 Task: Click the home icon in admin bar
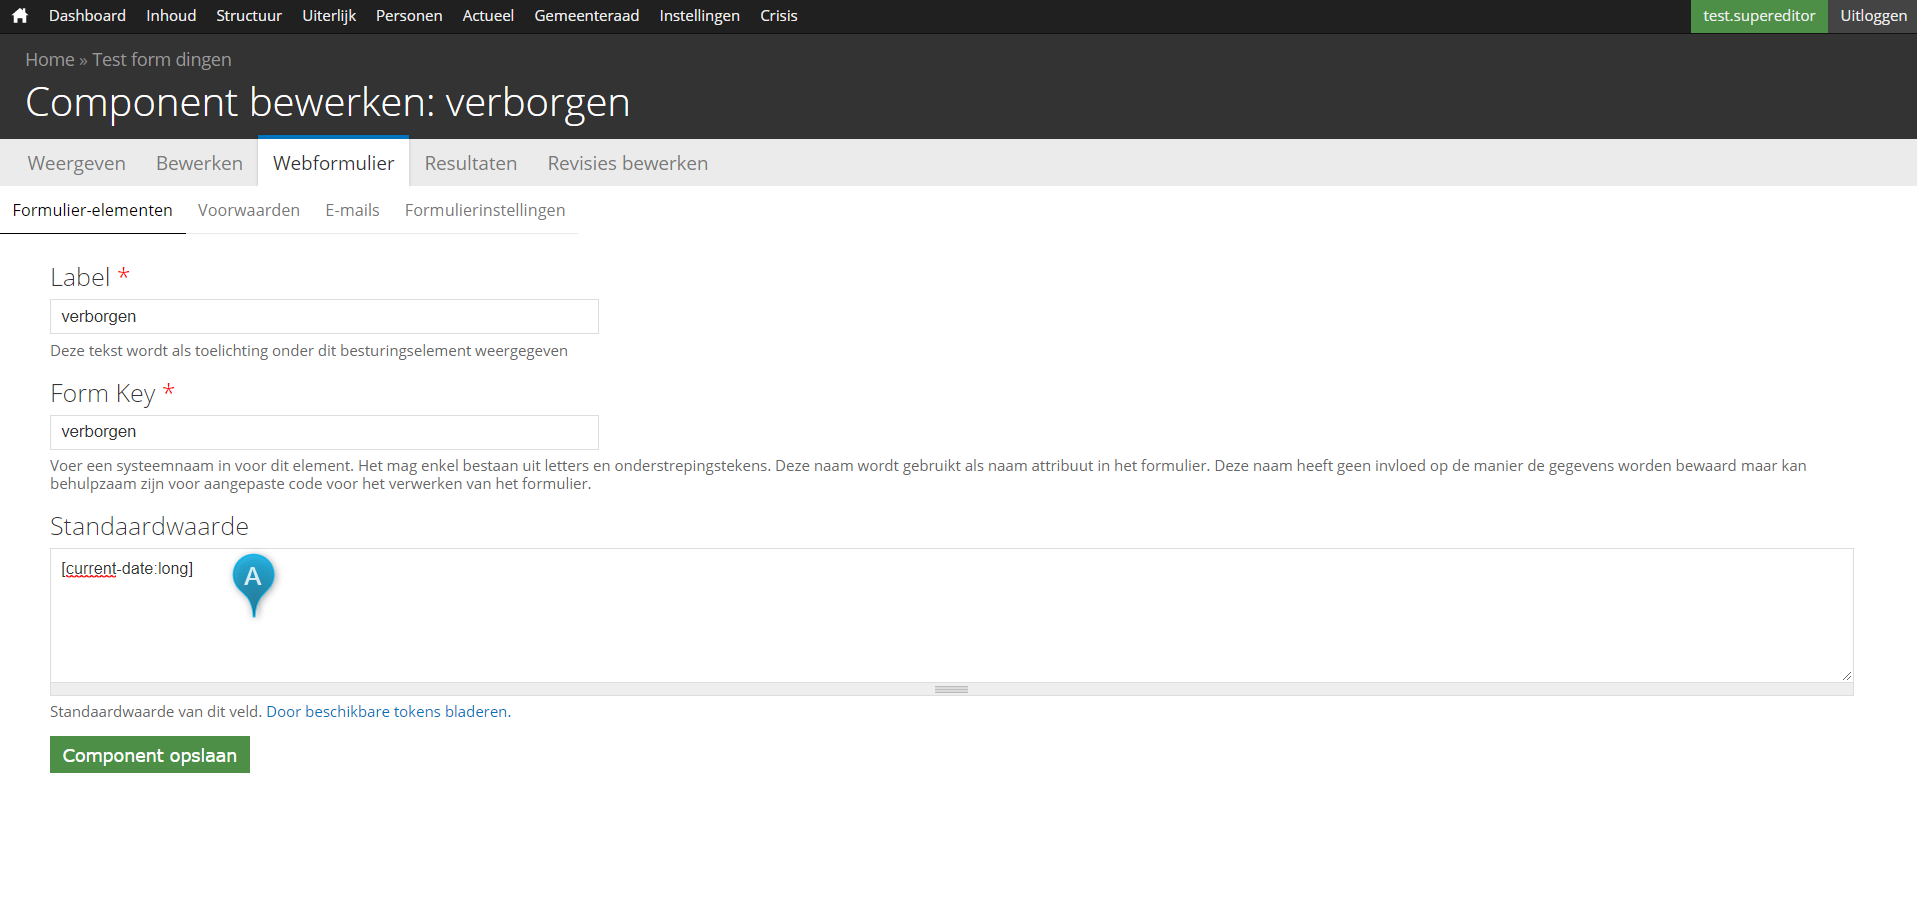[20, 16]
